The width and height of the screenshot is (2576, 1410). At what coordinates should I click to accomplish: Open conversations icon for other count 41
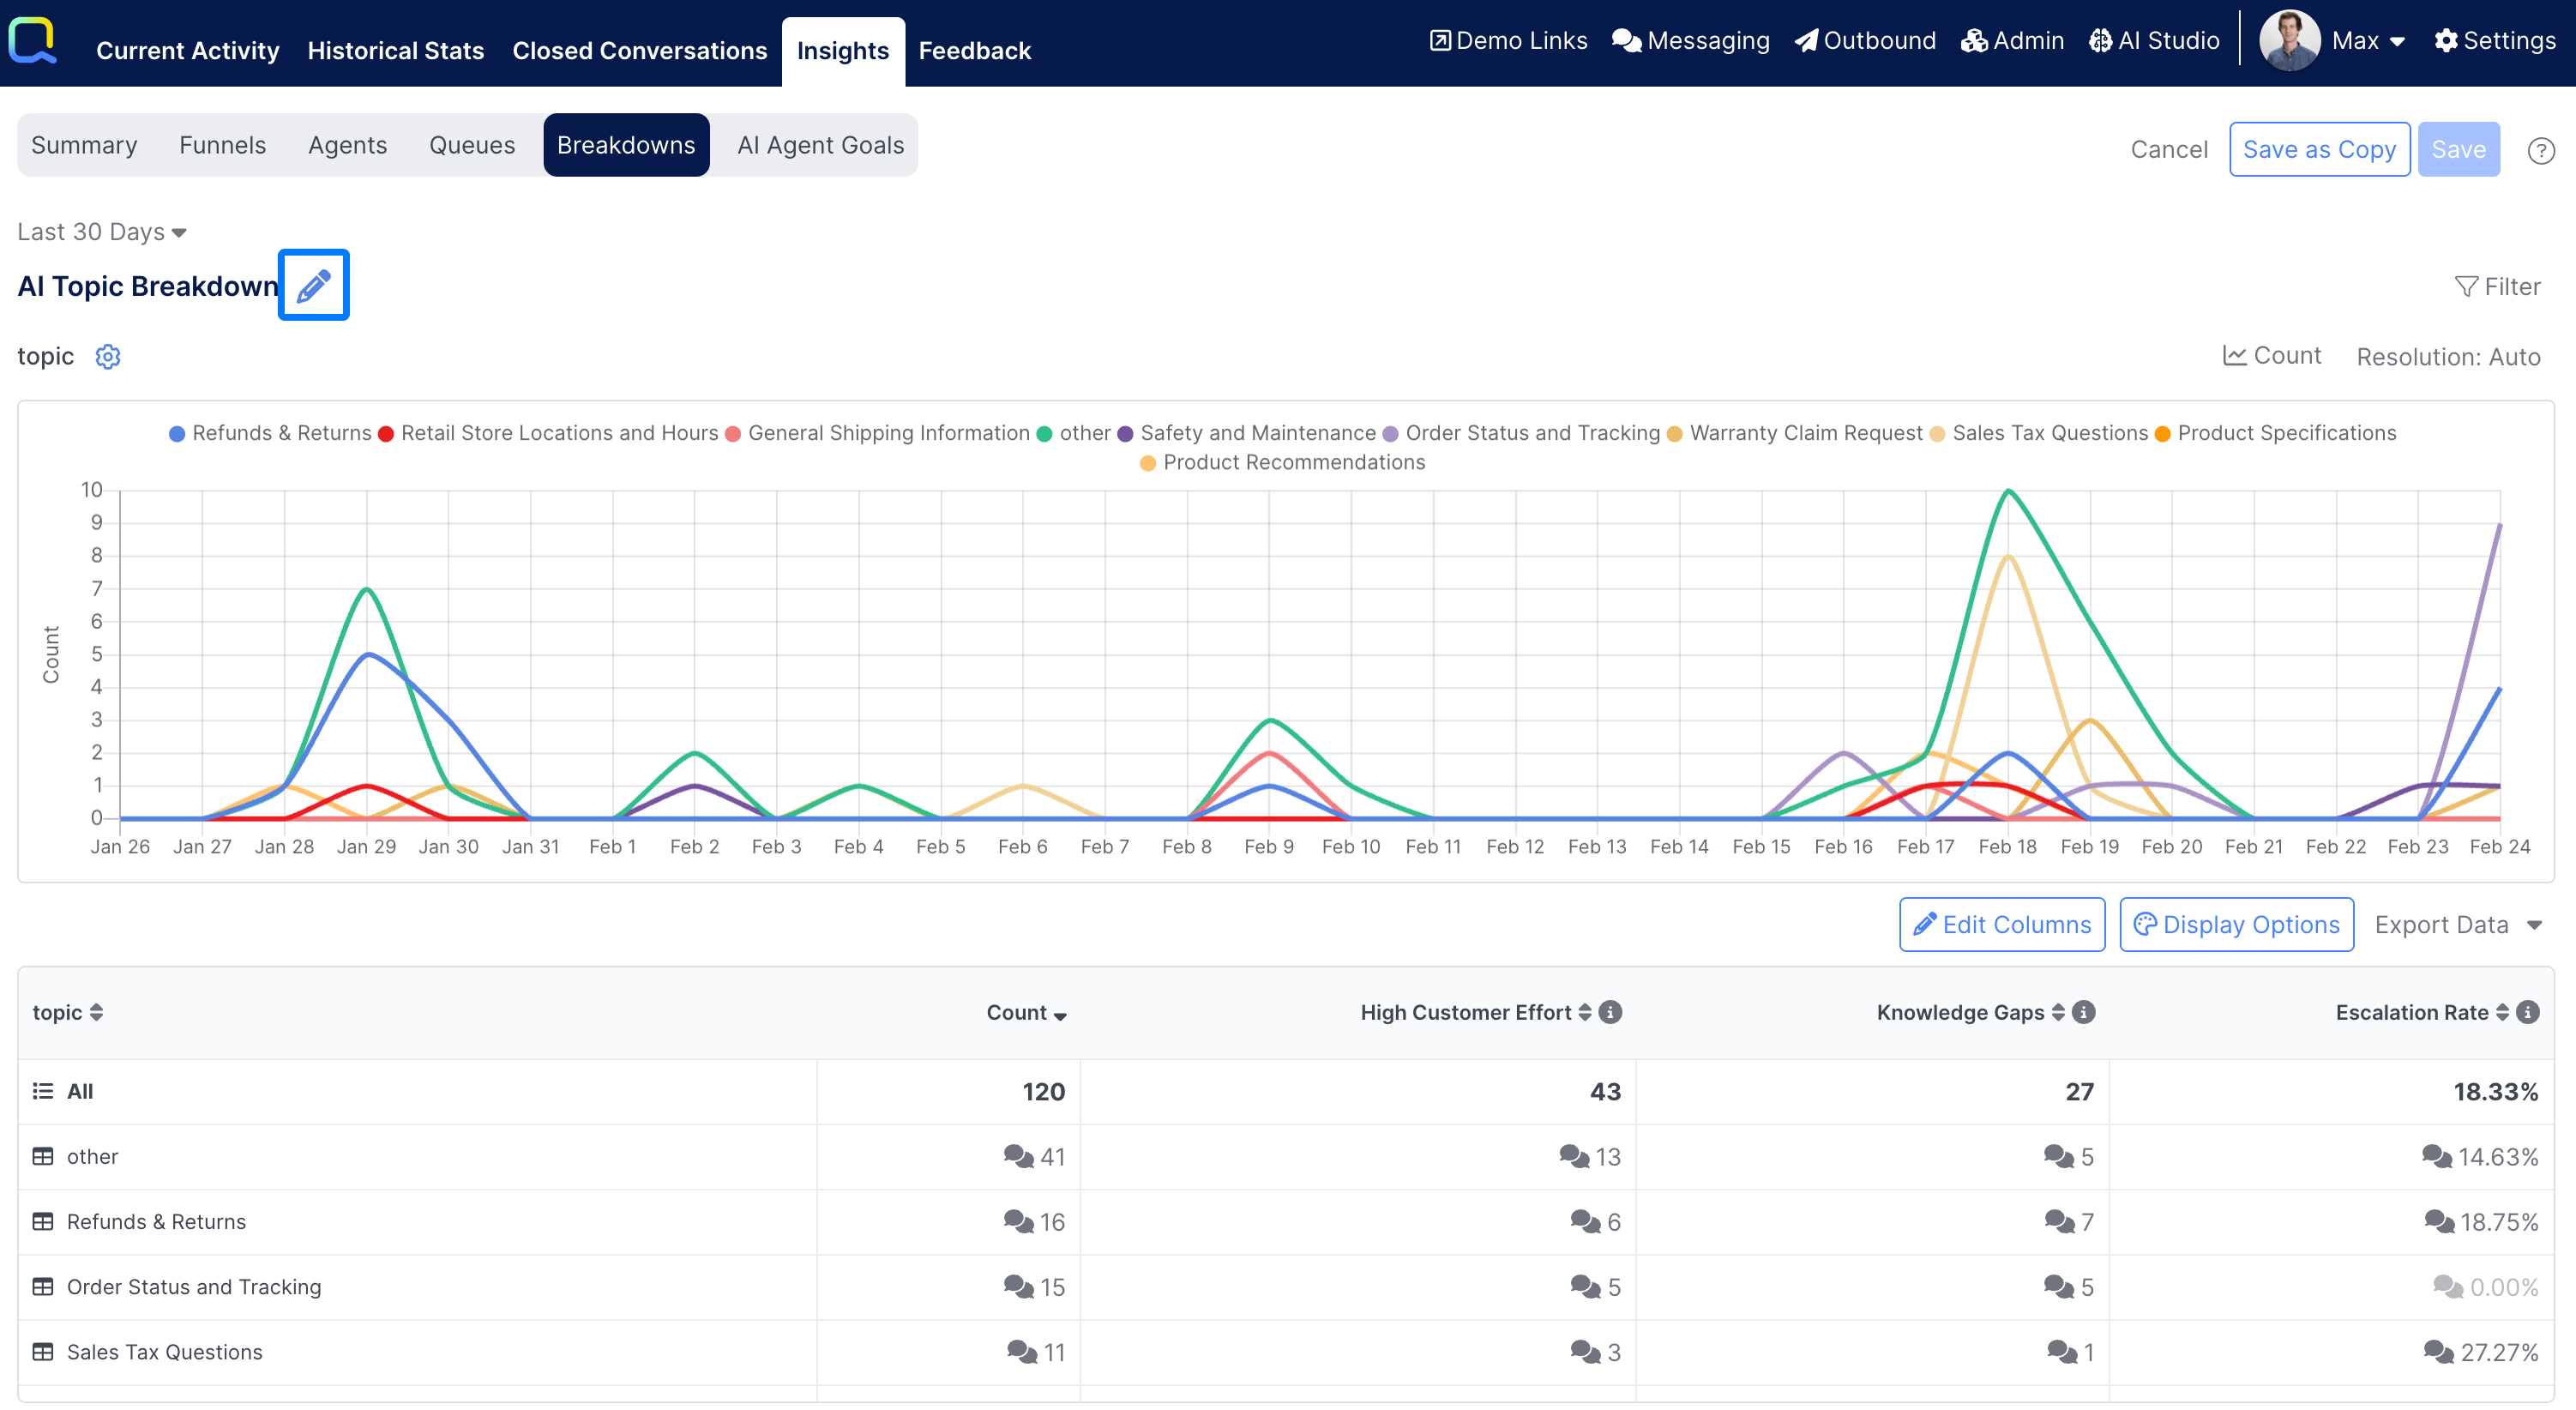click(1018, 1156)
